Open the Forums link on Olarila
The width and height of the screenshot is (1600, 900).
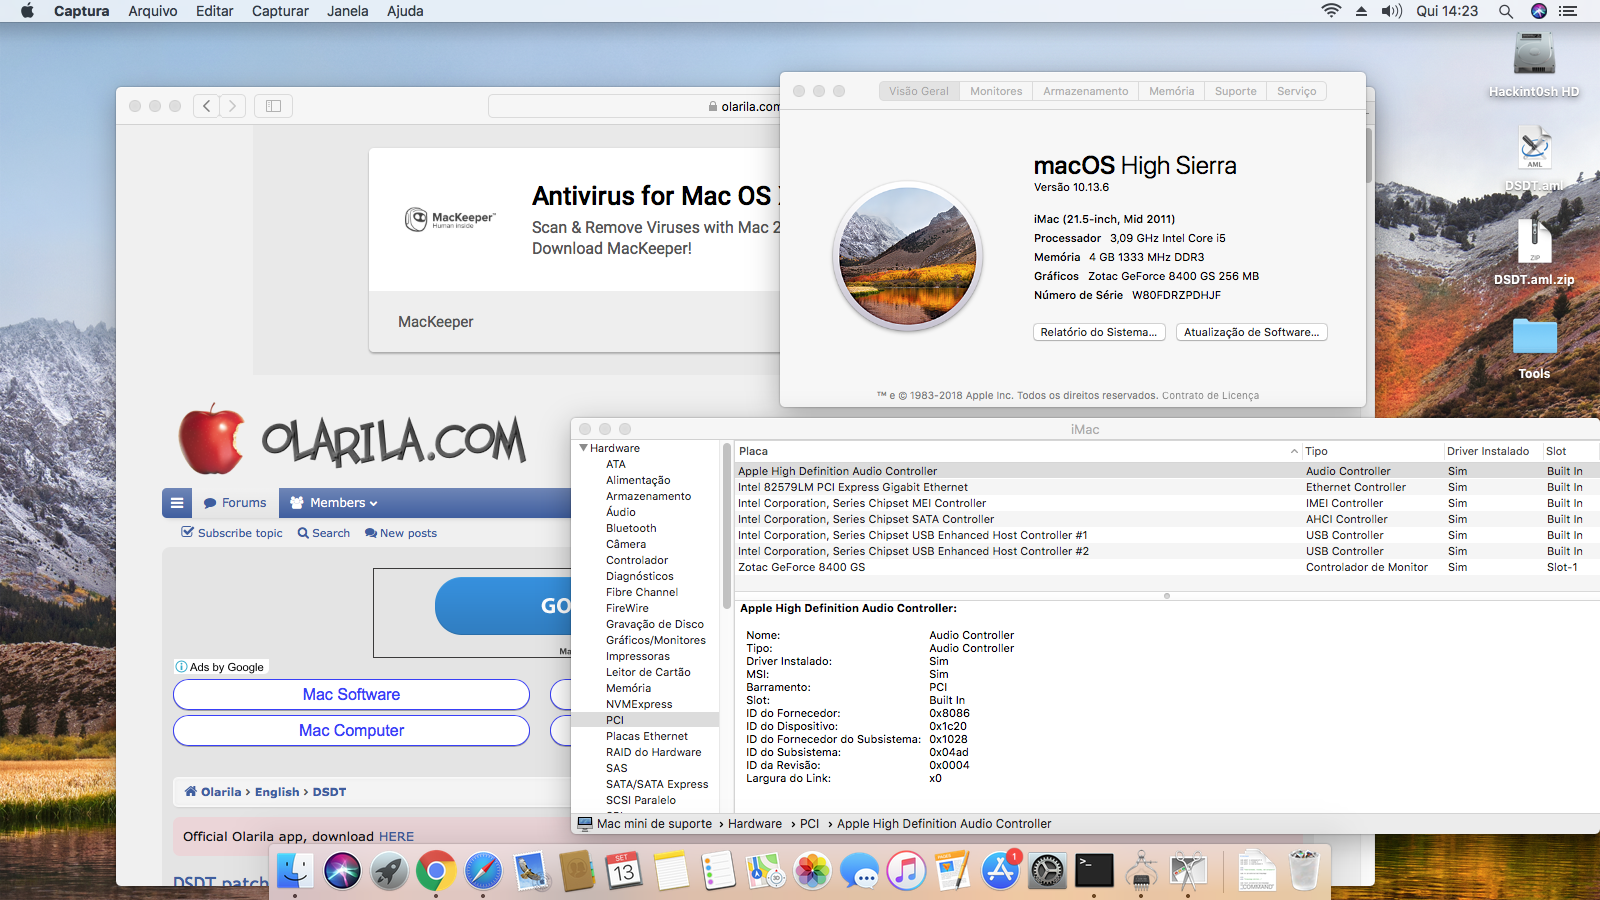pyautogui.click(x=236, y=503)
